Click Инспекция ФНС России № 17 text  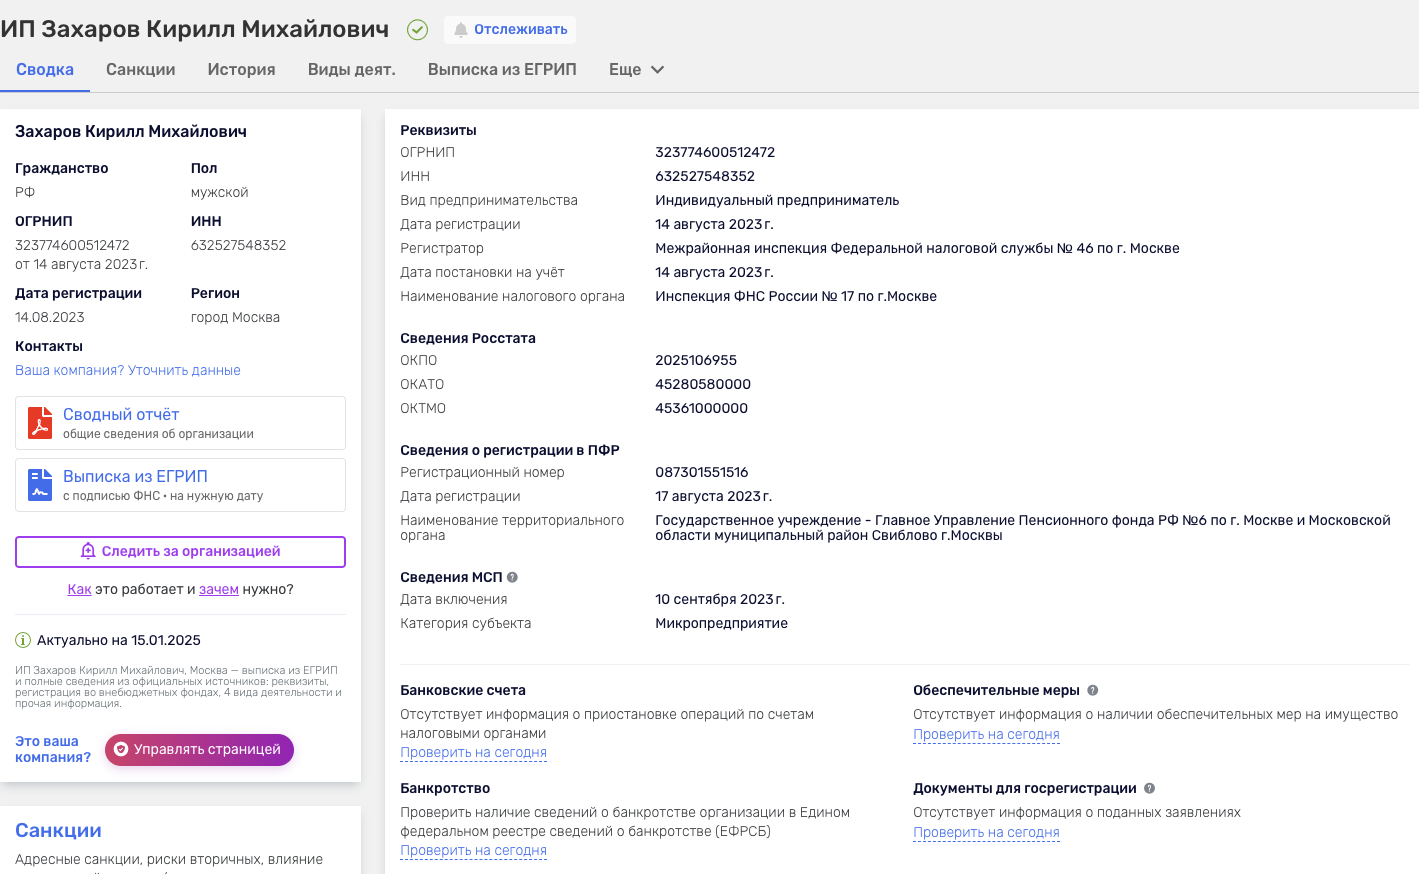pyautogui.click(x=796, y=296)
